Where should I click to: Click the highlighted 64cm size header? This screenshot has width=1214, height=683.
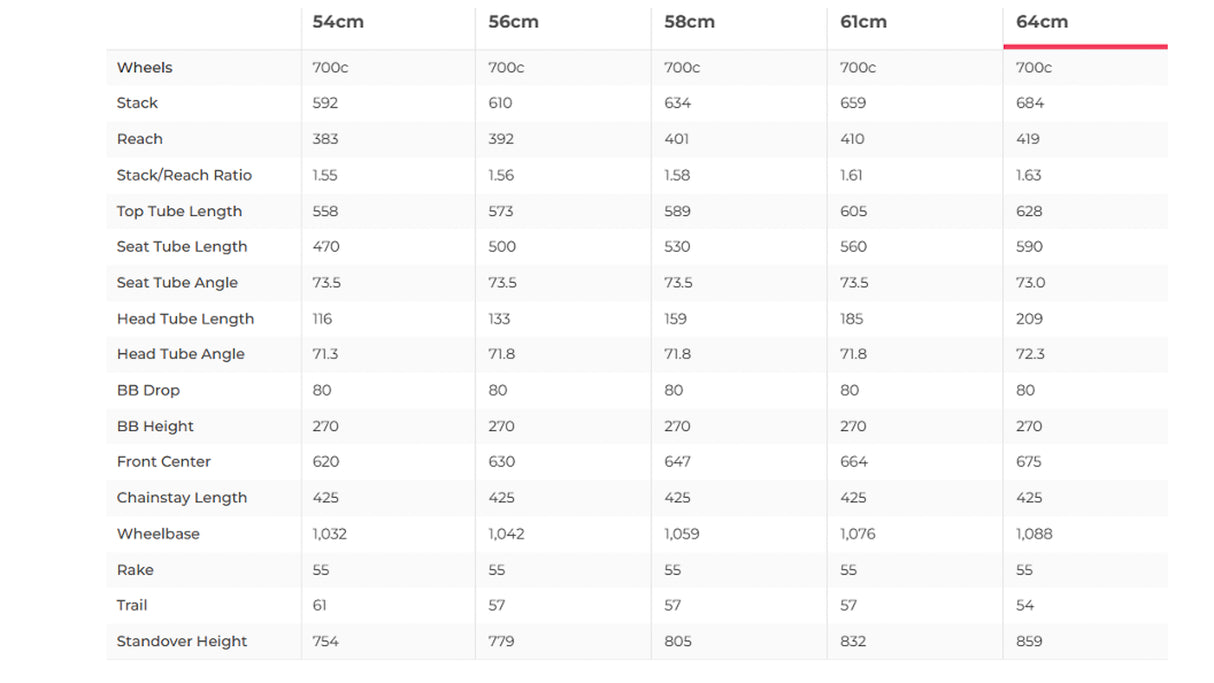click(x=1042, y=22)
